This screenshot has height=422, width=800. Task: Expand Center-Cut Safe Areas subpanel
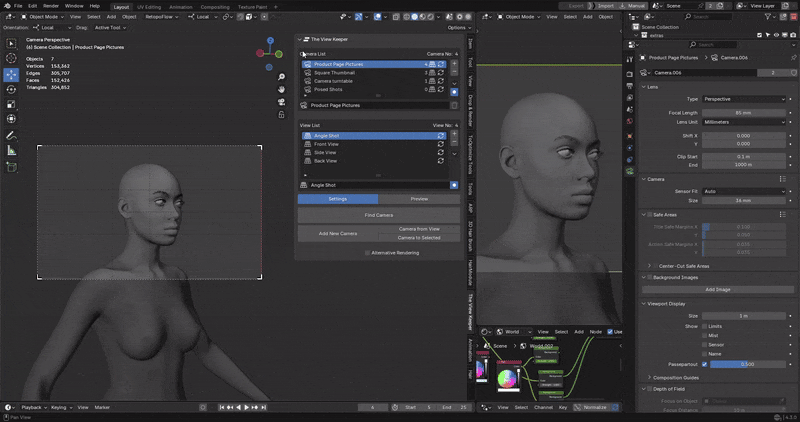coord(649,266)
